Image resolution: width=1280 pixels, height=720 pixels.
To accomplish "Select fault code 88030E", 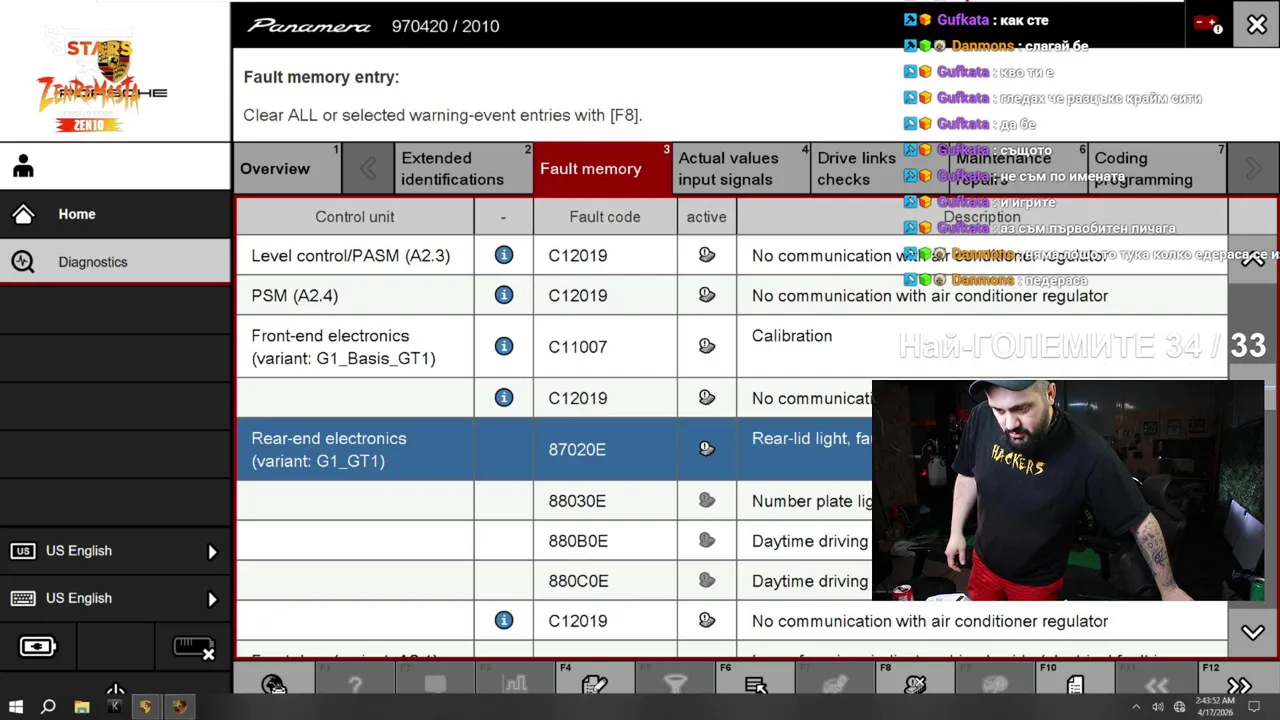I will pos(577,500).
